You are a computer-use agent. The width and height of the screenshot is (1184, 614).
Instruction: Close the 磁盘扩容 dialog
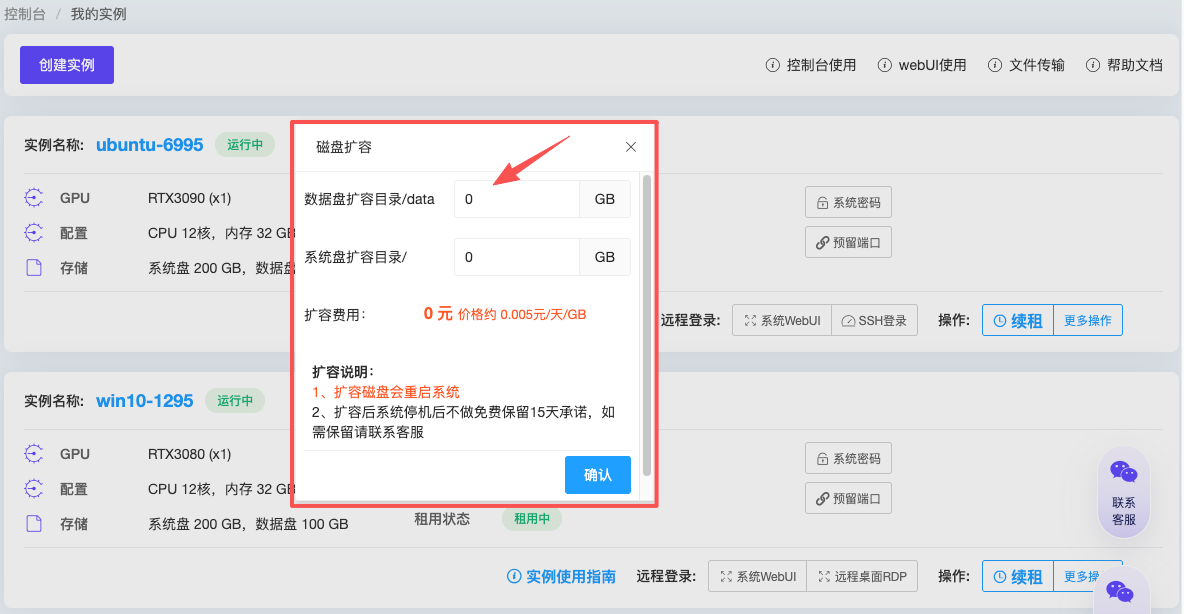click(631, 147)
